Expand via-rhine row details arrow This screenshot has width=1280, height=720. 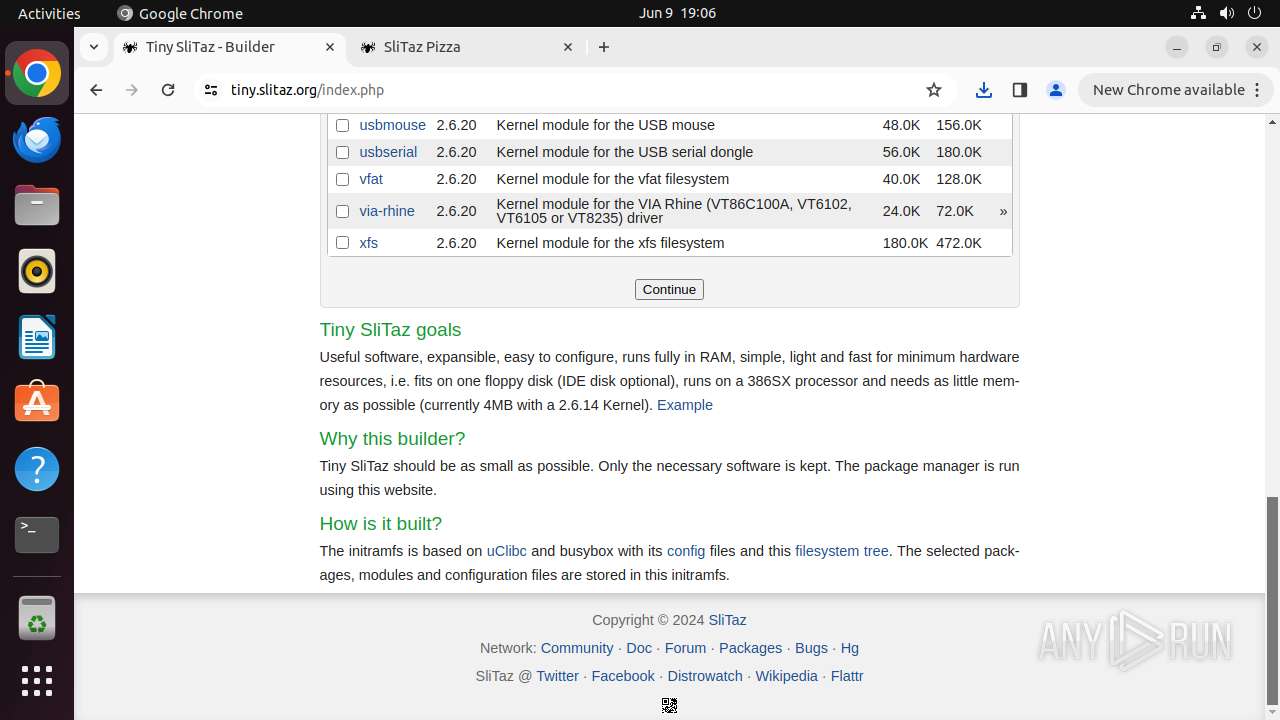(1003, 211)
